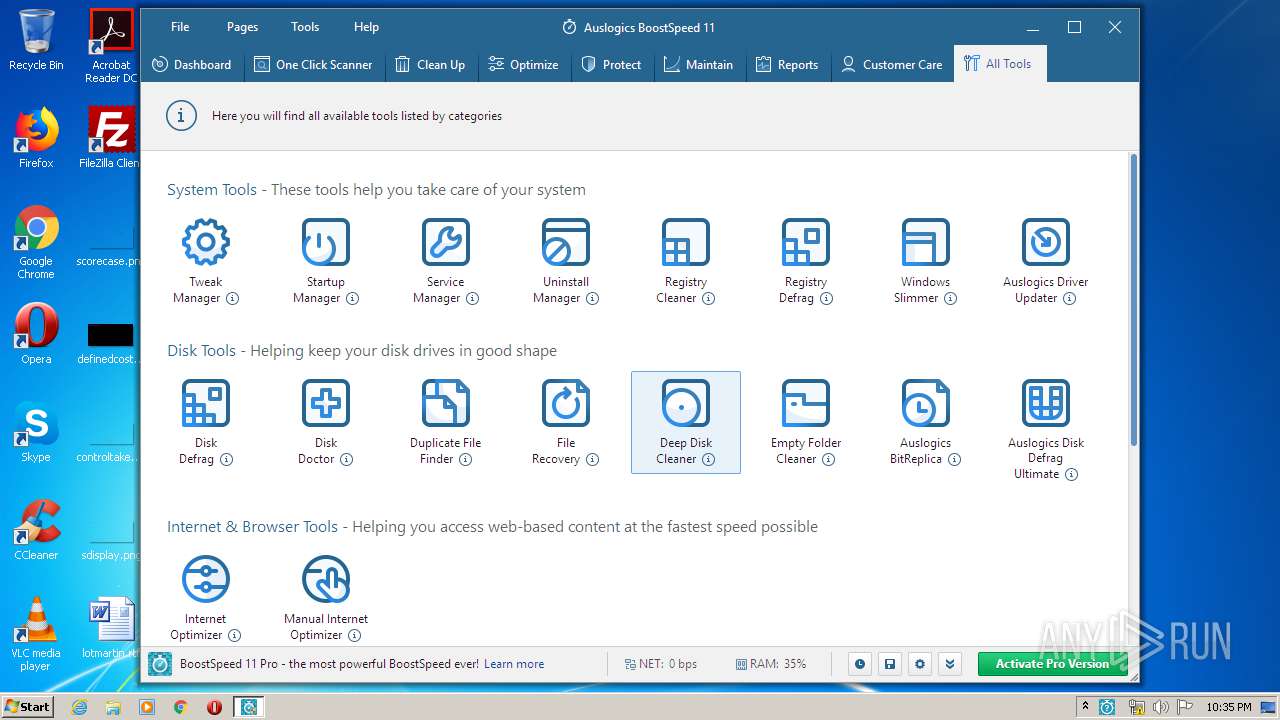This screenshot has height=720, width=1280.
Task: Open the Service Manager tool
Action: pos(446,262)
